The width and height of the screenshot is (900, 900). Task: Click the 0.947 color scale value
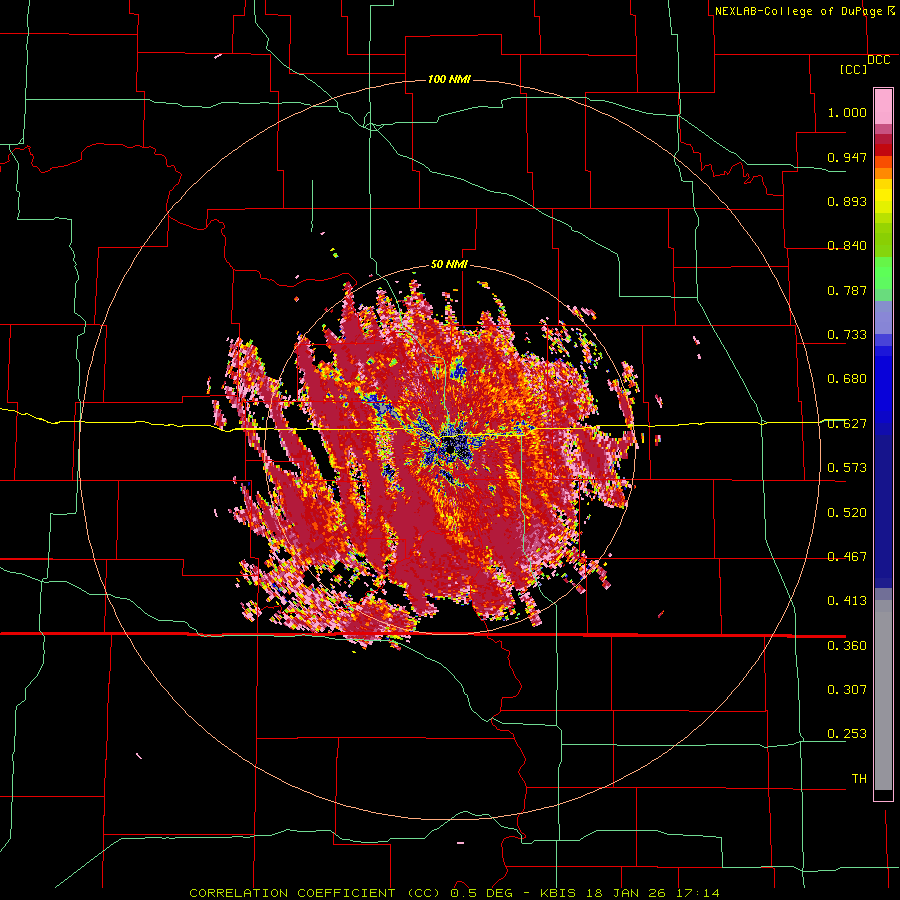point(847,157)
